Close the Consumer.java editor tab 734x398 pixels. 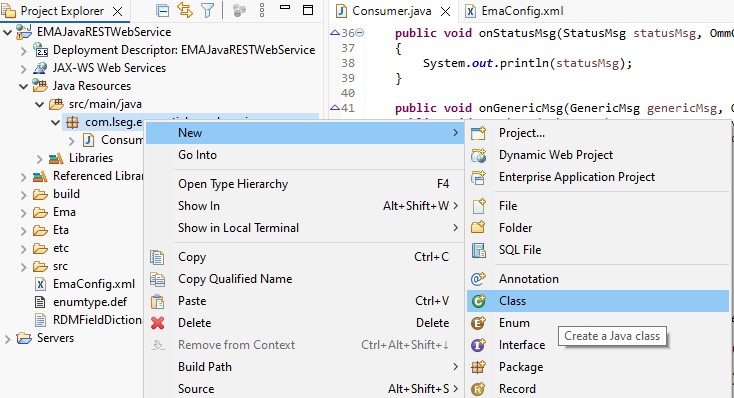tap(446, 11)
